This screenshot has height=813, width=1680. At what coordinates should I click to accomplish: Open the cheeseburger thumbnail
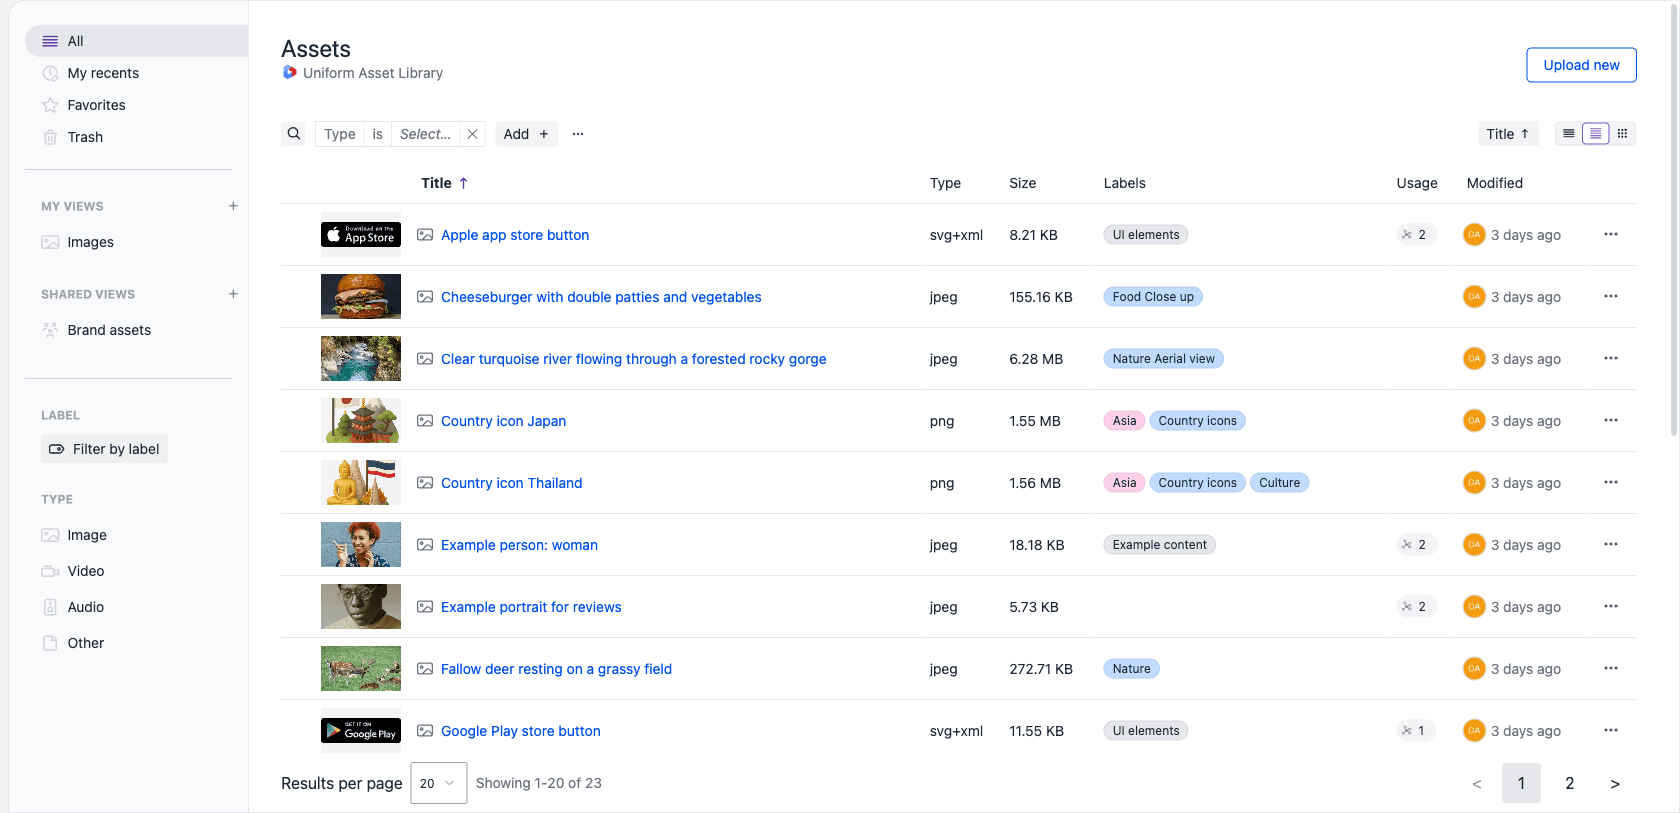pyautogui.click(x=361, y=297)
